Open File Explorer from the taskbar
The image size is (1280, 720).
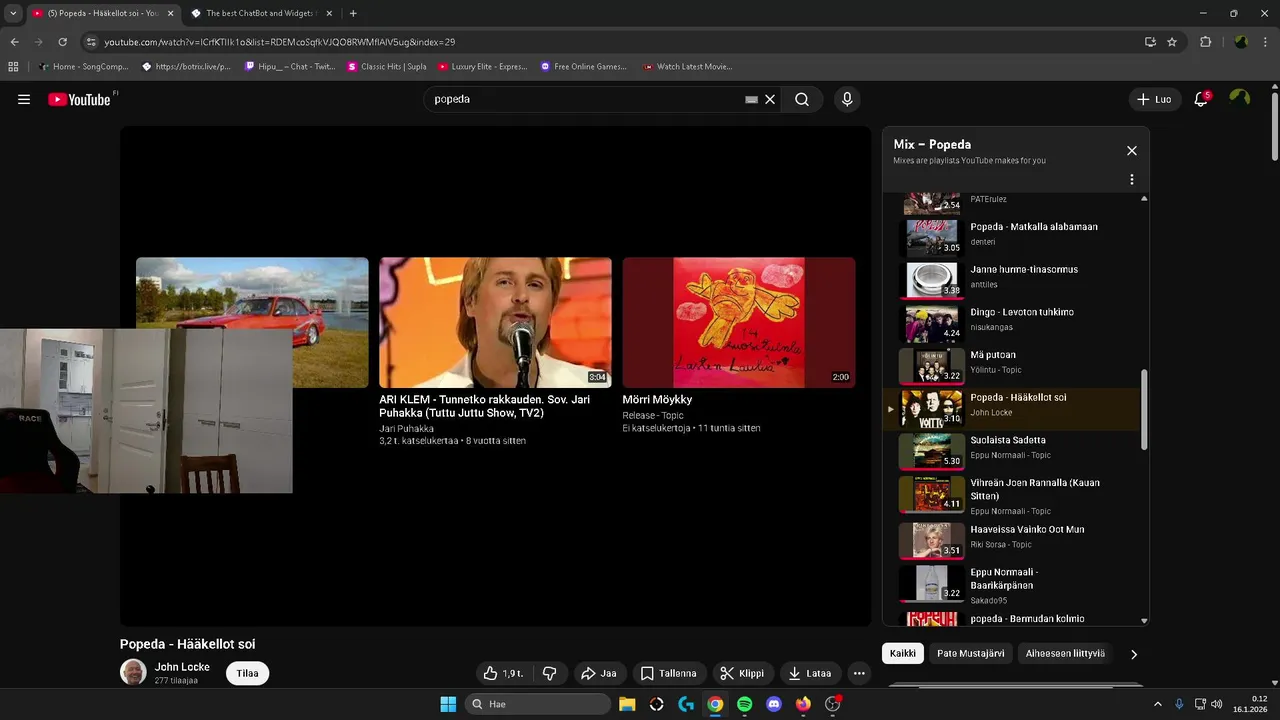[627, 704]
